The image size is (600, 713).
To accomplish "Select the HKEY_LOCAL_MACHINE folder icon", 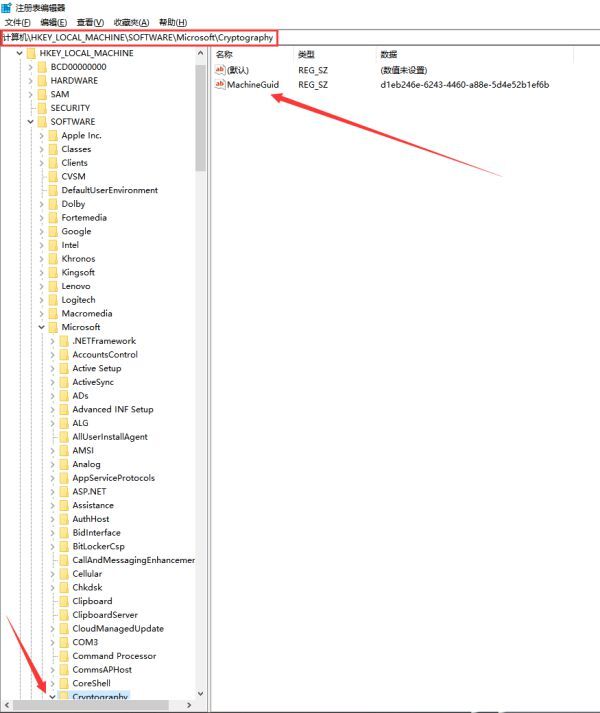I will pyautogui.click(x=30, y=53).
